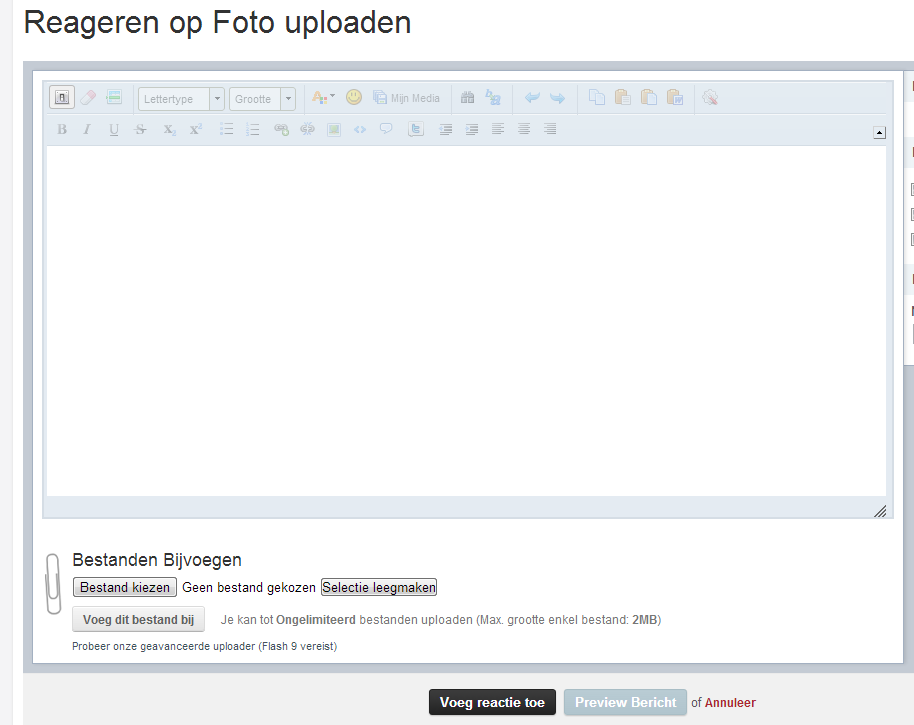Viewport: 914px width, 725px height.
Task: Toggle superscript formatting
Action: click(195, 129)
